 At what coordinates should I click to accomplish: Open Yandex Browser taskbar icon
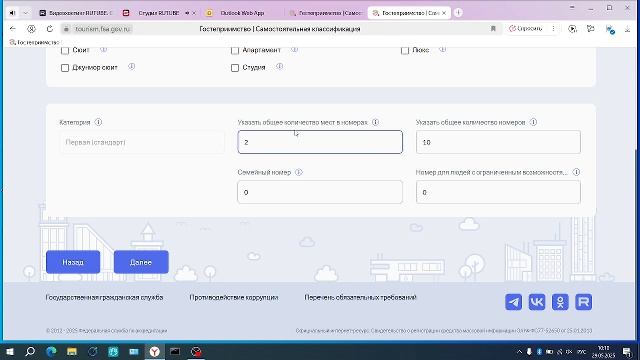(155, 351)
